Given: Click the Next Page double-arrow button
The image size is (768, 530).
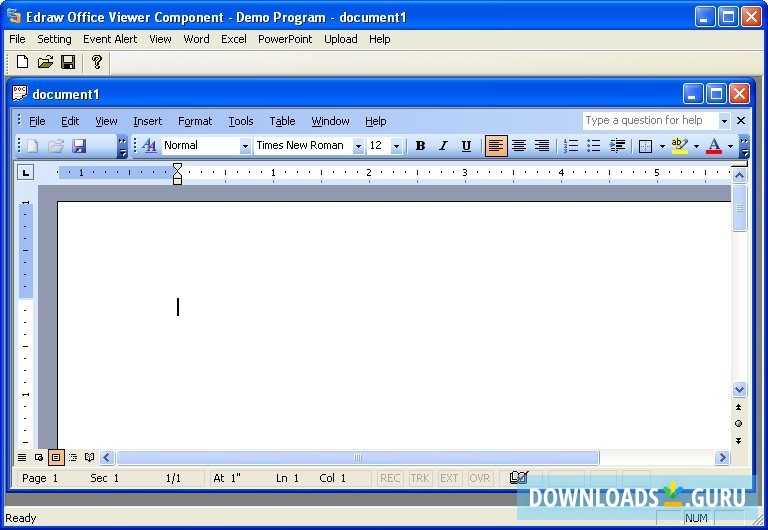Looking at the screenshot, I should [x=739, y=441].
